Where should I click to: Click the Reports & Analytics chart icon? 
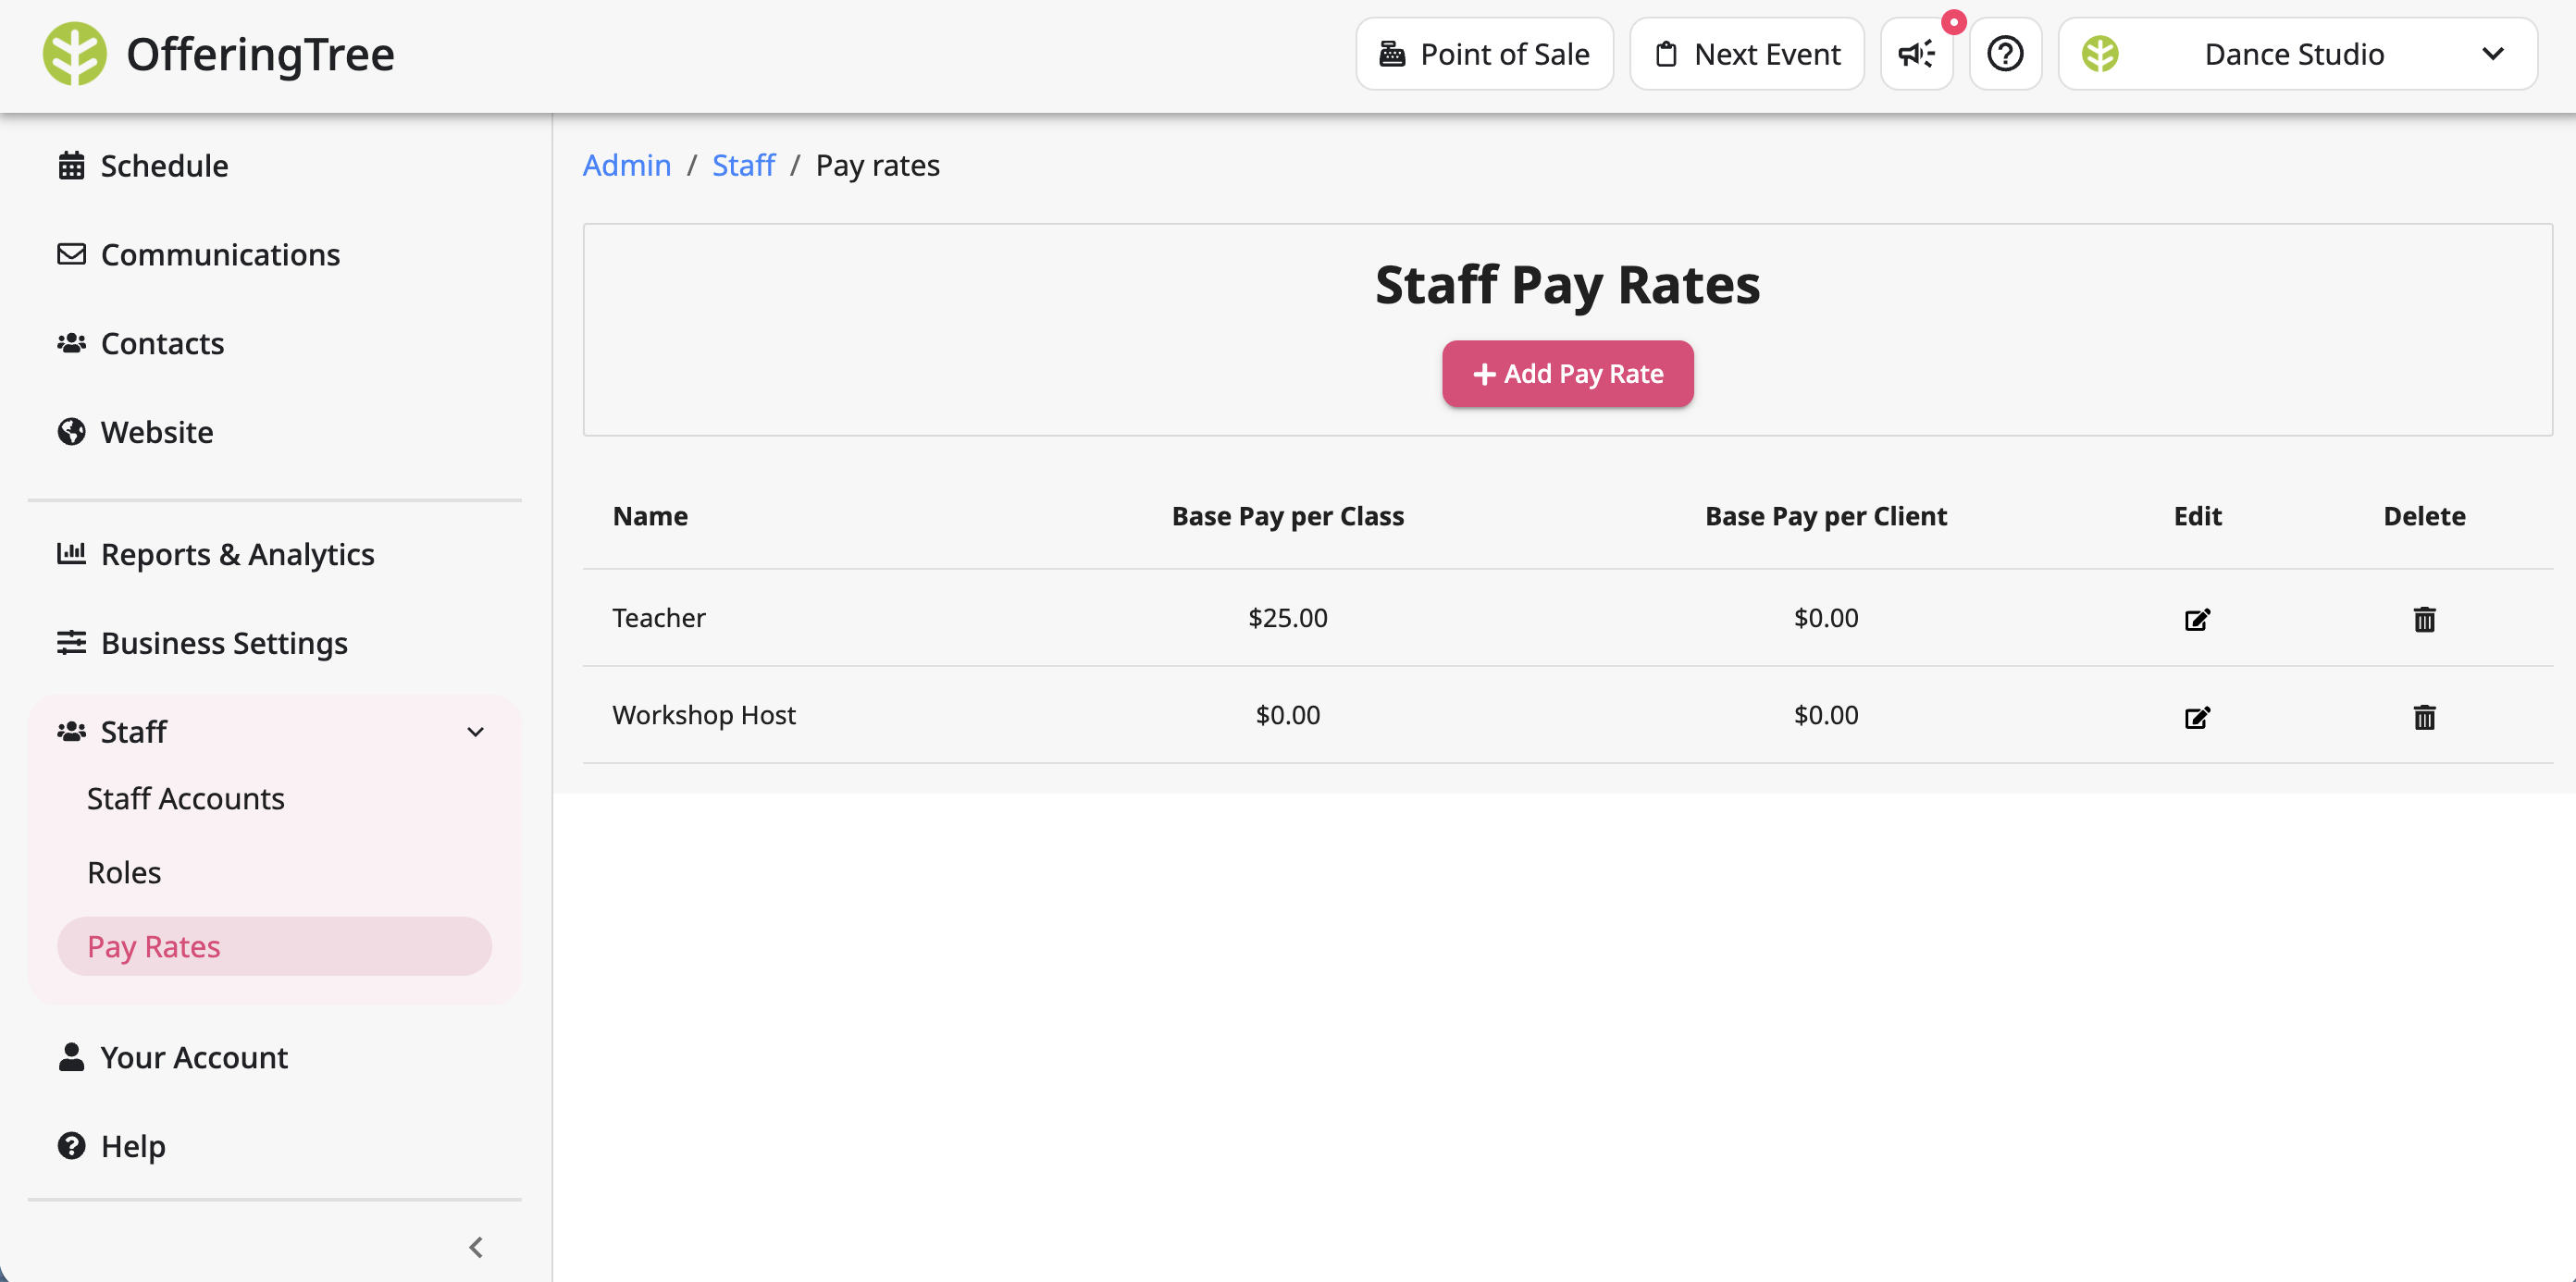pos(71,553)
